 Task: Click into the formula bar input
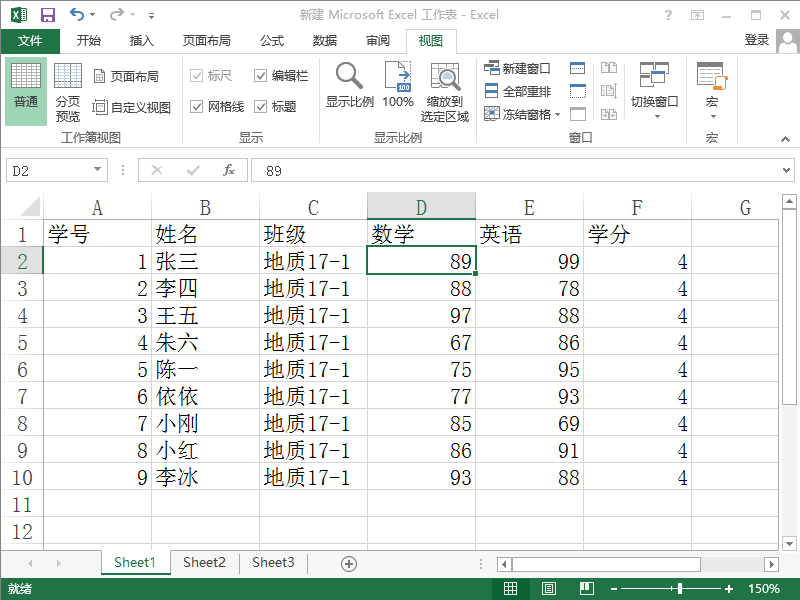point(515,170)
